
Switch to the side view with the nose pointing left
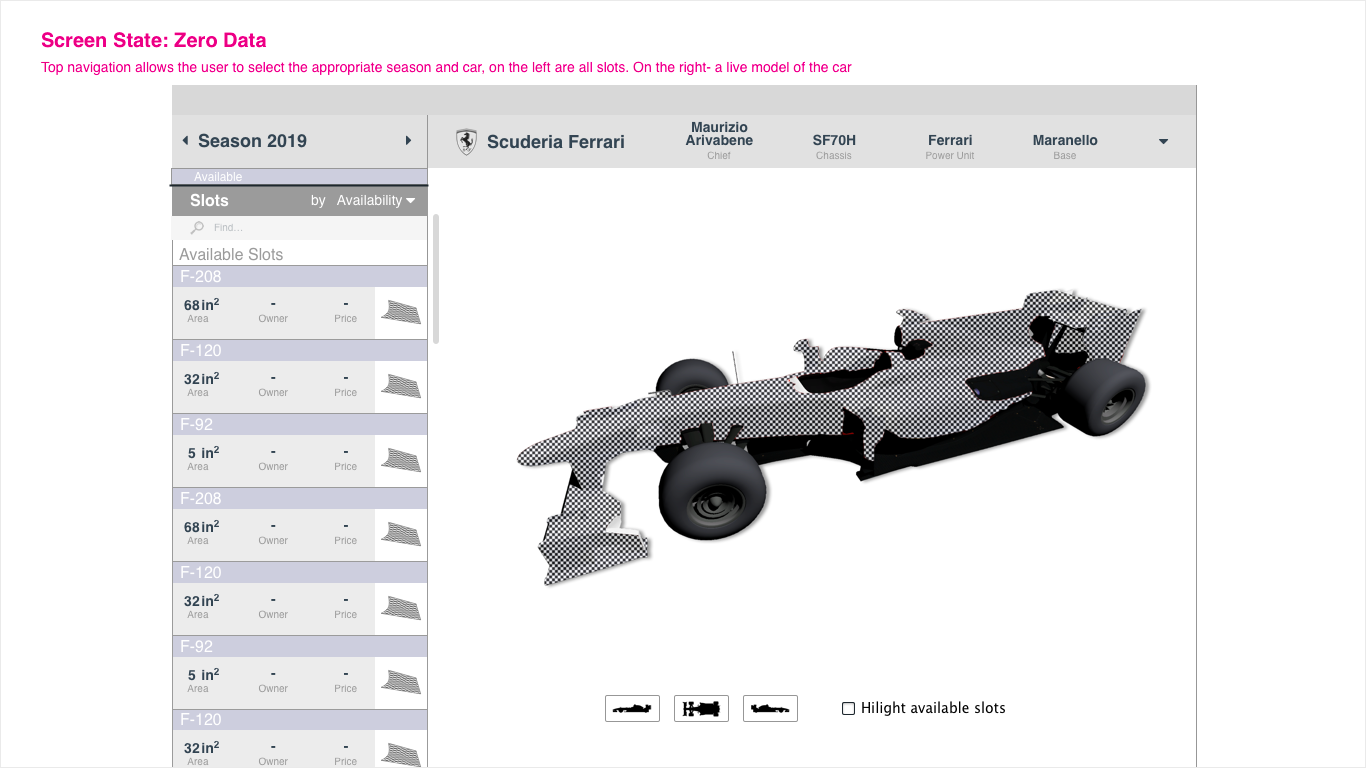pyautogui.click(x=632, y=708)
